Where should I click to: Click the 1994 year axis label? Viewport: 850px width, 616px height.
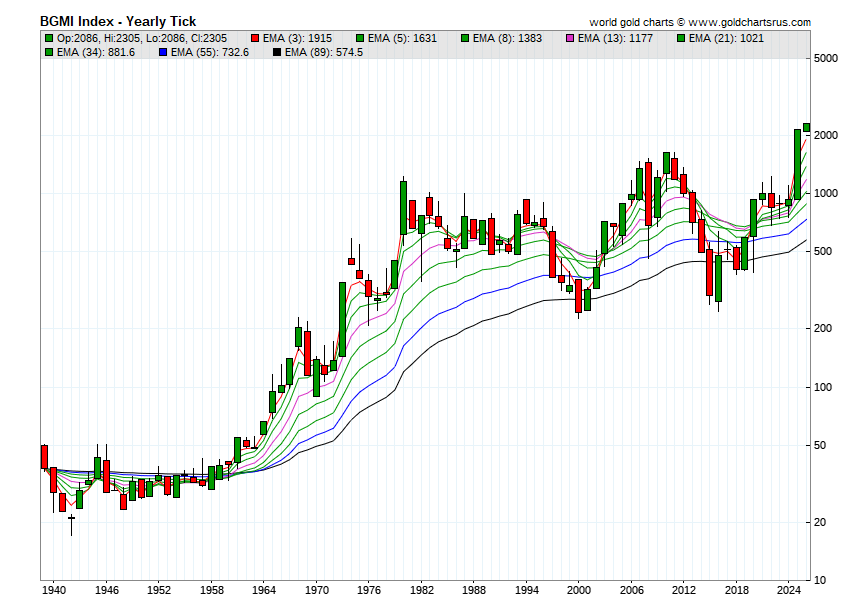[x=526, y=590]
